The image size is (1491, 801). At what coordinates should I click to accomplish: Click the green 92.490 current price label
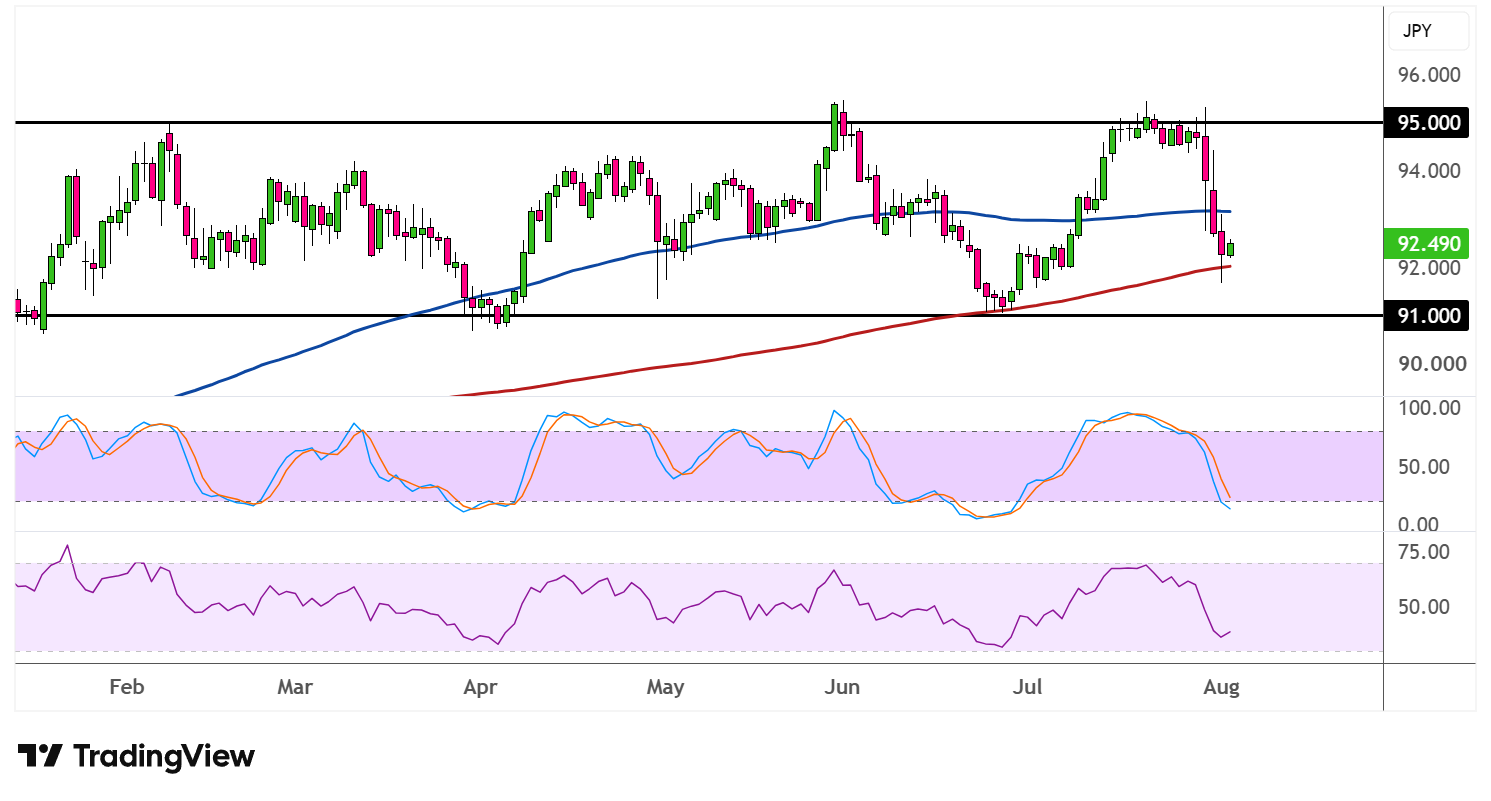1427,243
